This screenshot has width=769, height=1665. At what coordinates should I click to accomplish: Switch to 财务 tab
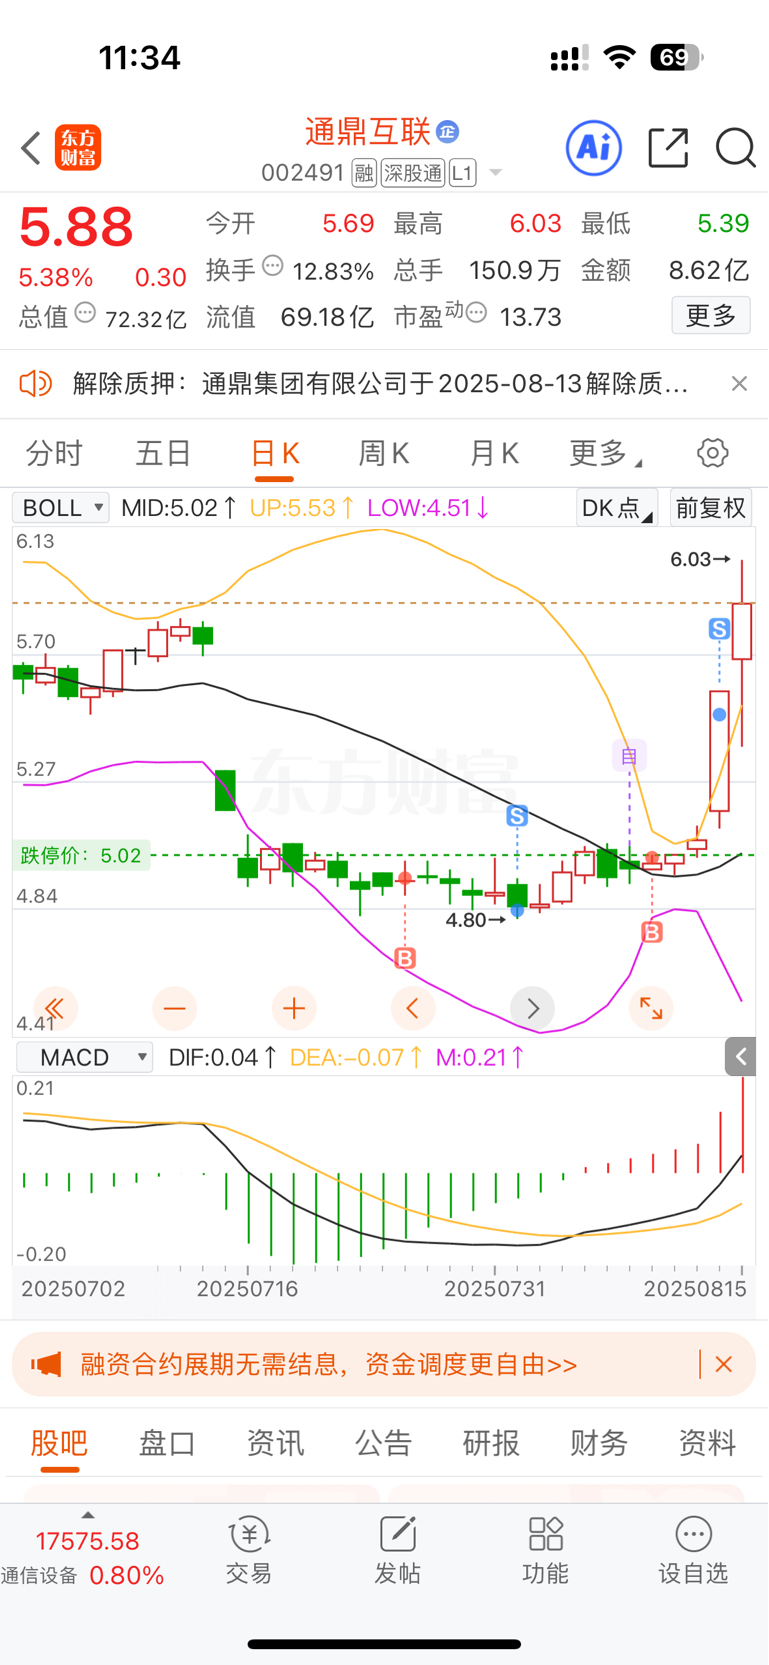(x=599, y=1443)
